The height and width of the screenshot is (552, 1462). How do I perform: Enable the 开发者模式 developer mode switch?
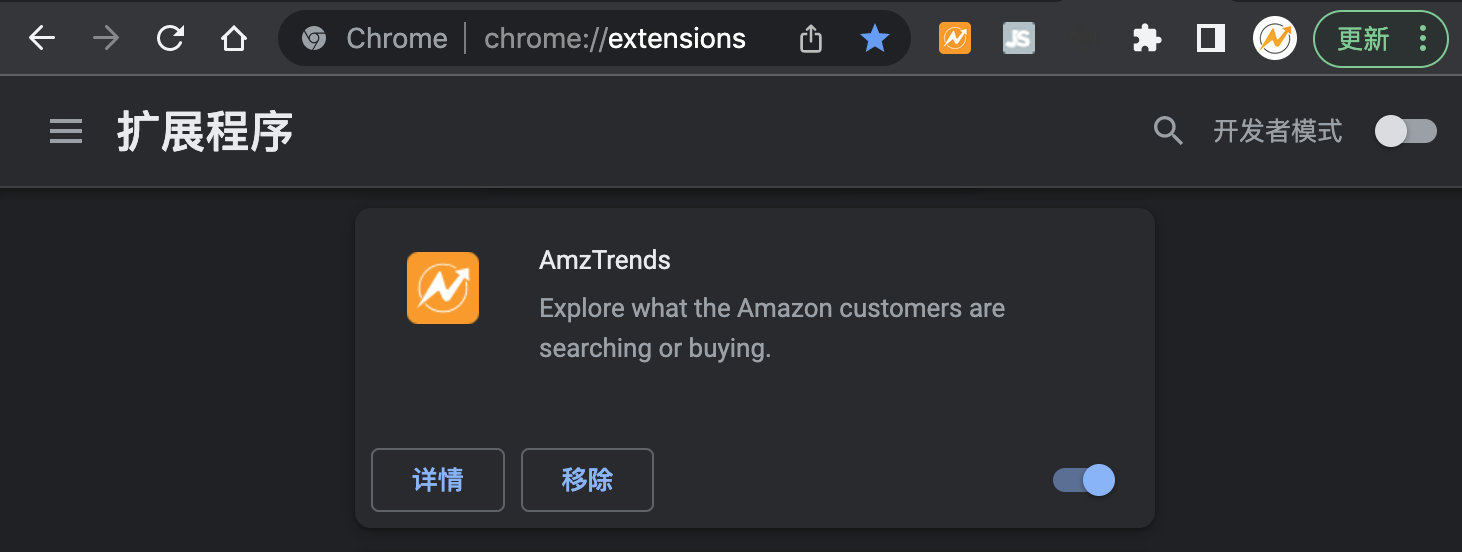(x=1405, y=131)
